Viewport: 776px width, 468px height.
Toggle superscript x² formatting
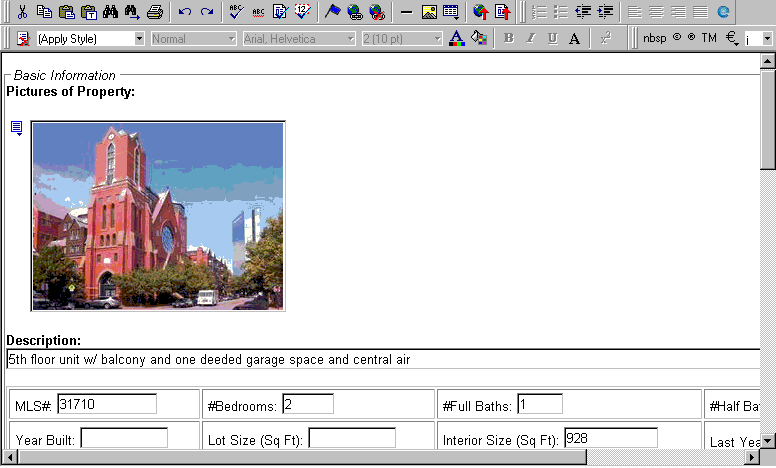(606, 38)
